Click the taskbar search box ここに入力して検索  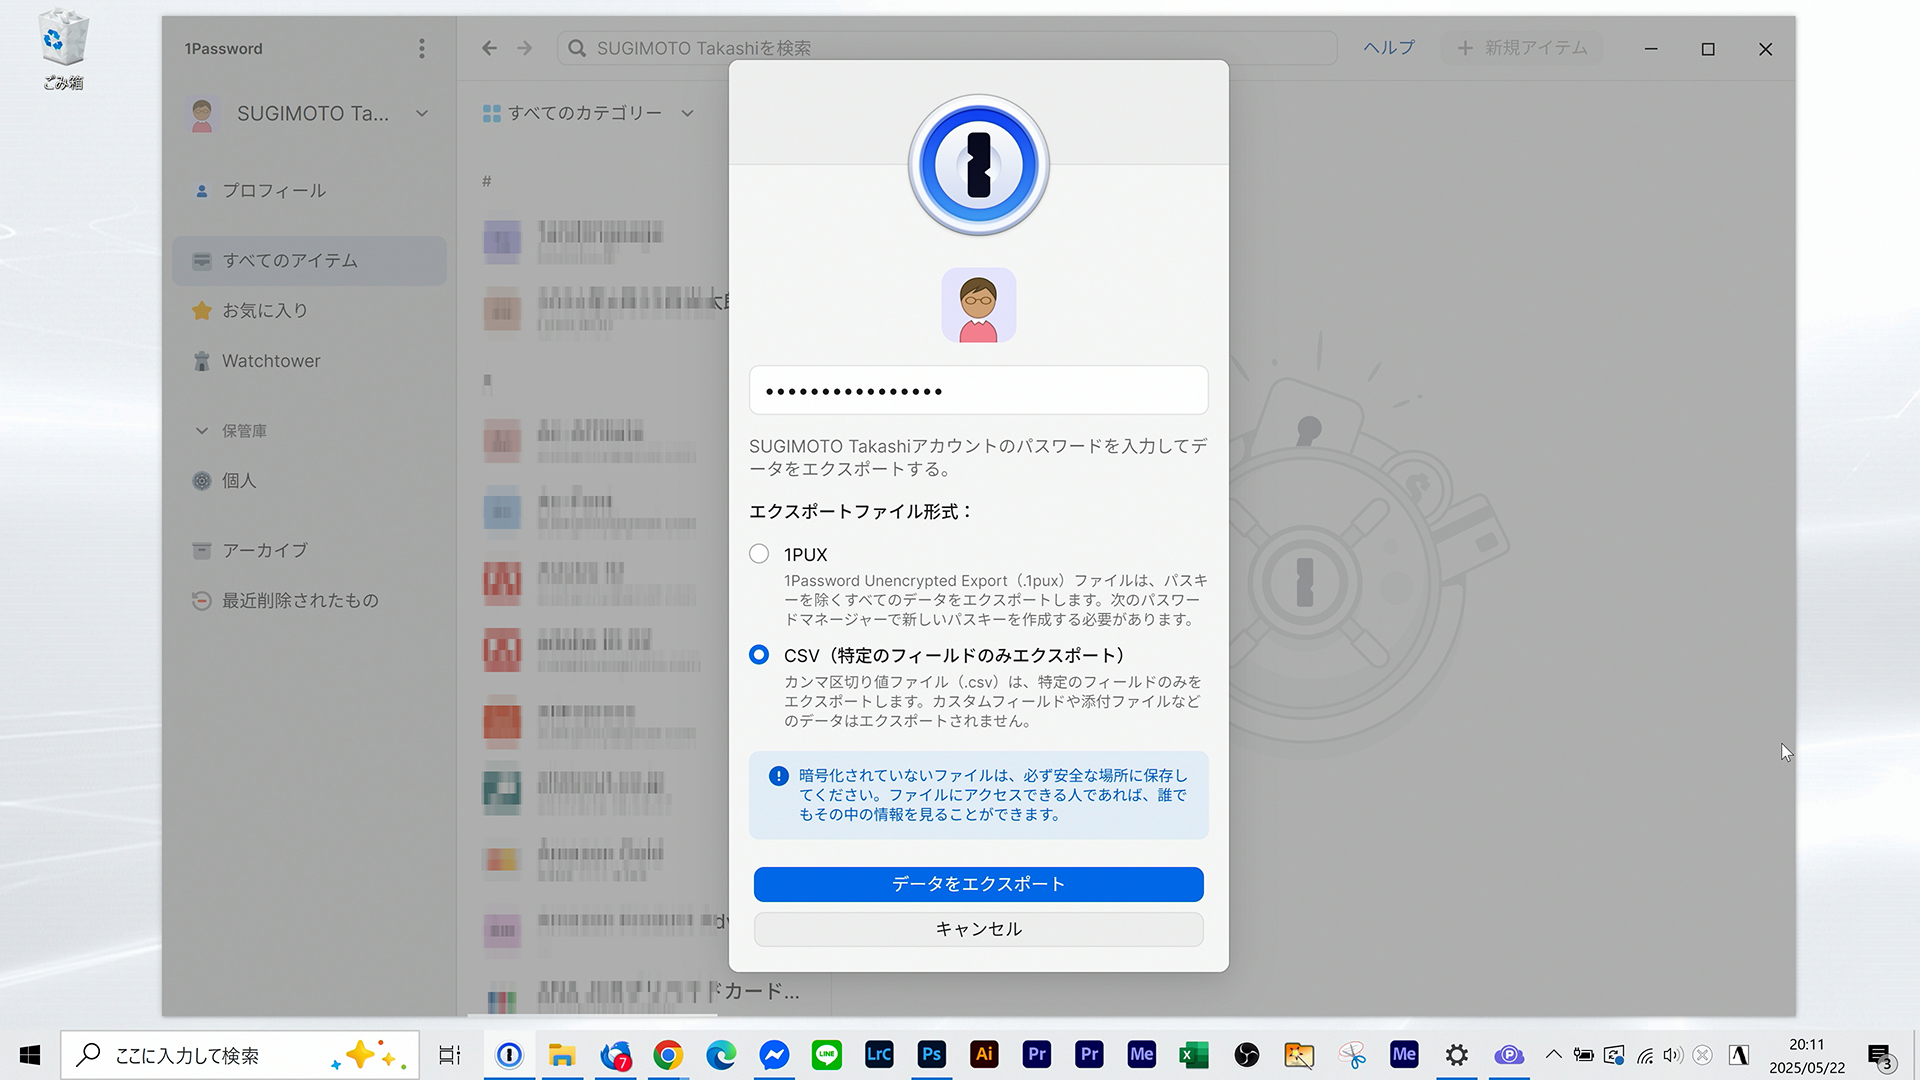pos(240,1055)
